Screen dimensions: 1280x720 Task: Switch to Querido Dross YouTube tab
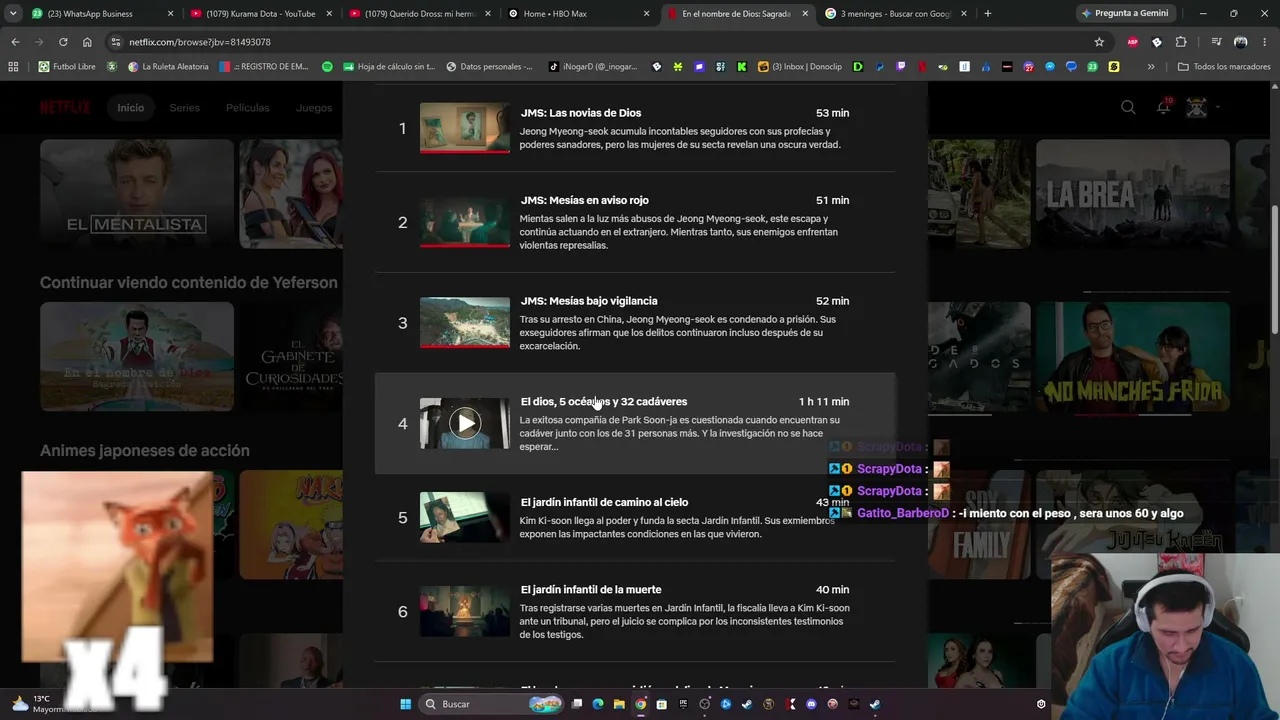422,14
